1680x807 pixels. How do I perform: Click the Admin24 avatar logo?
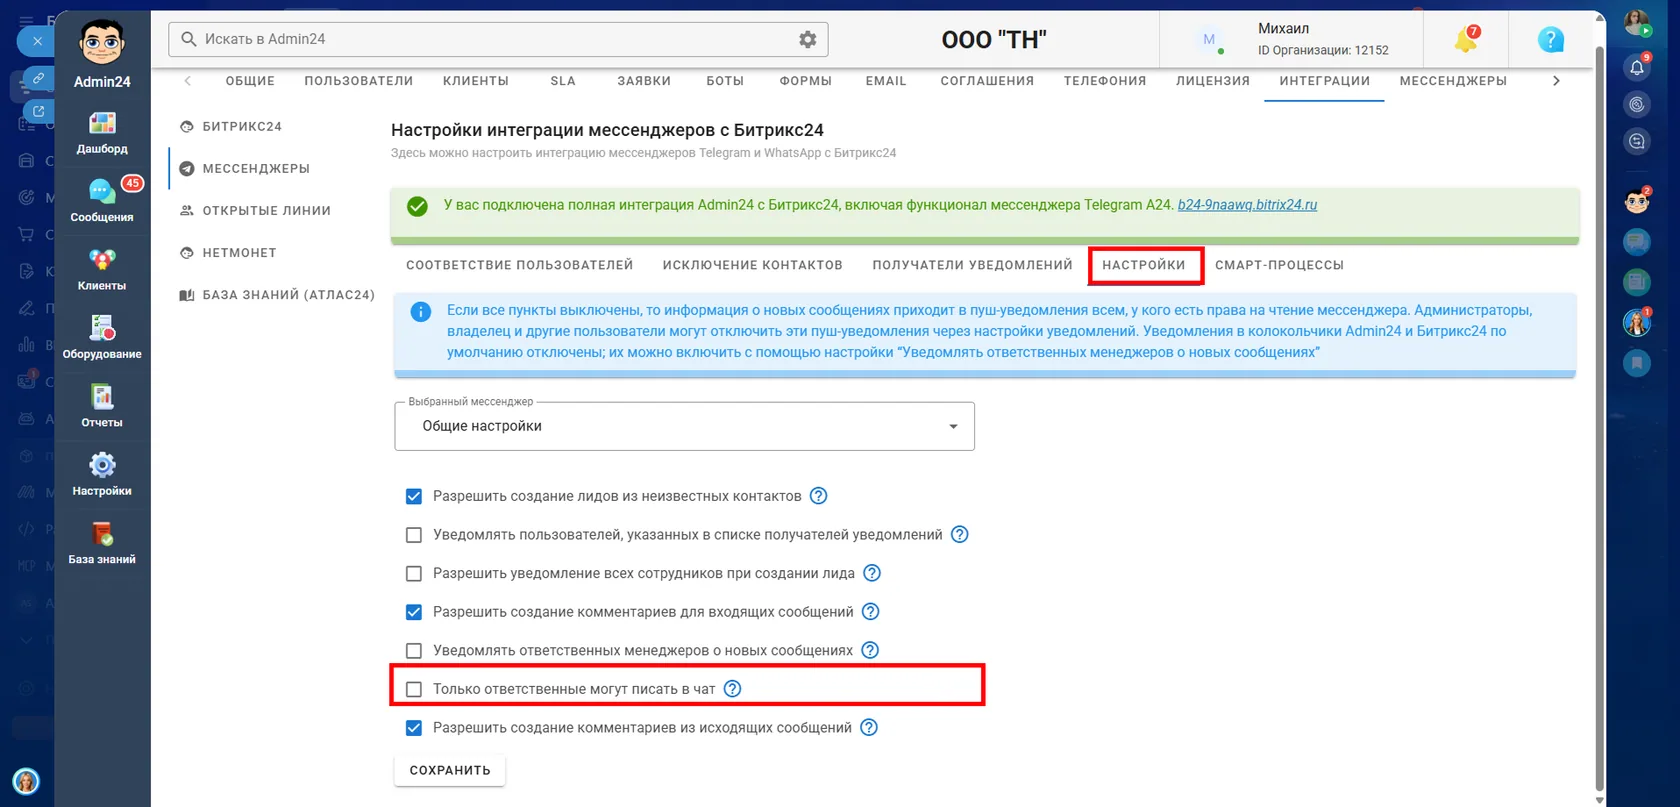coord(102,43)
